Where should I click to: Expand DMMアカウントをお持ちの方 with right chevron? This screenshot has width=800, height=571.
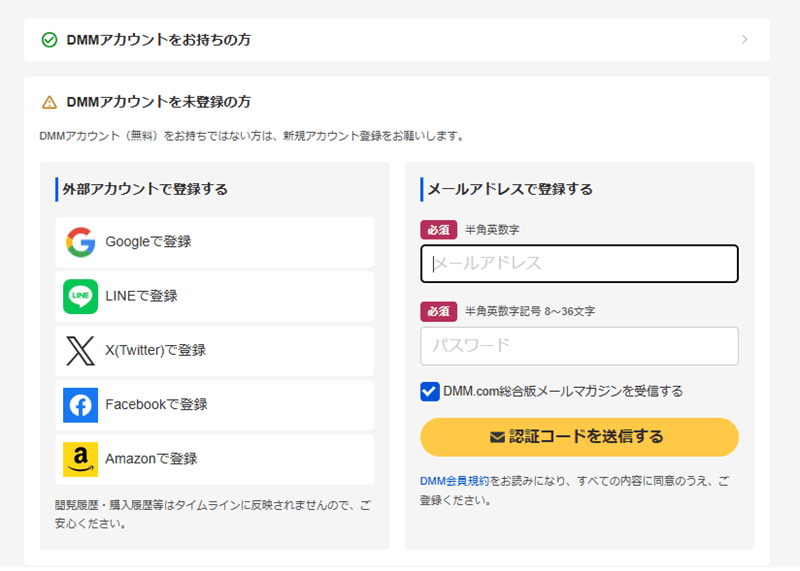745,40
